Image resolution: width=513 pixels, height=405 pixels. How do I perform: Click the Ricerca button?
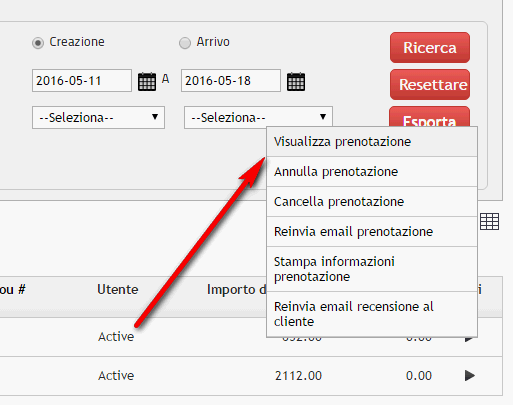[430, 48]
